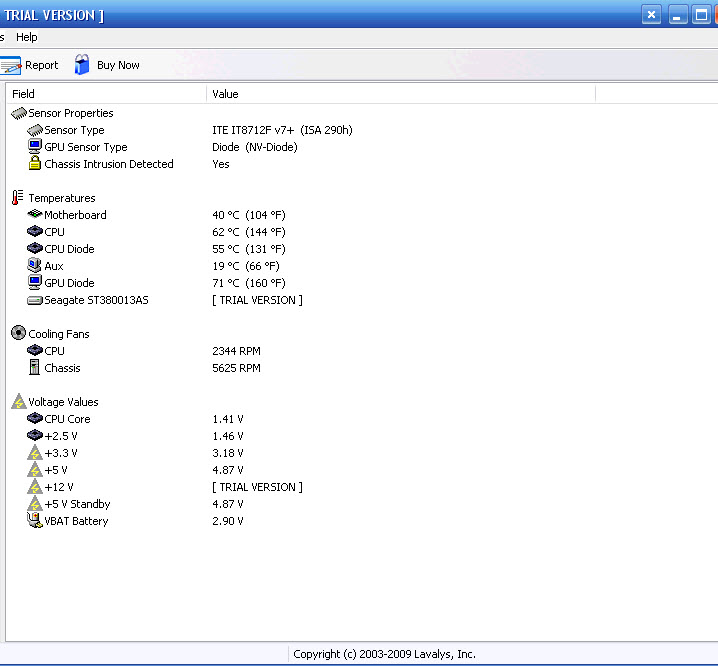Select the CPU Diode label
Viewport: 718px width, 666px height.
[x=69, y=249]
